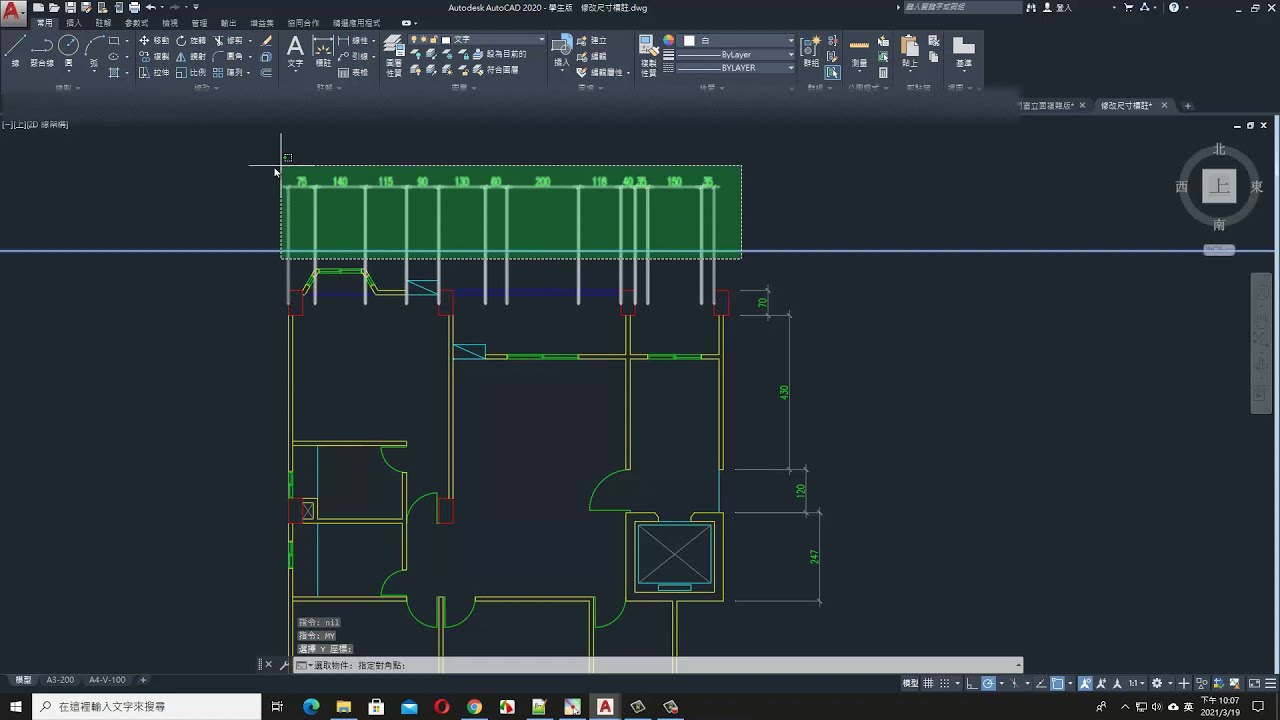
Task: Click the 上 face of the ViewCube
Action: [x=1219, y=186]
